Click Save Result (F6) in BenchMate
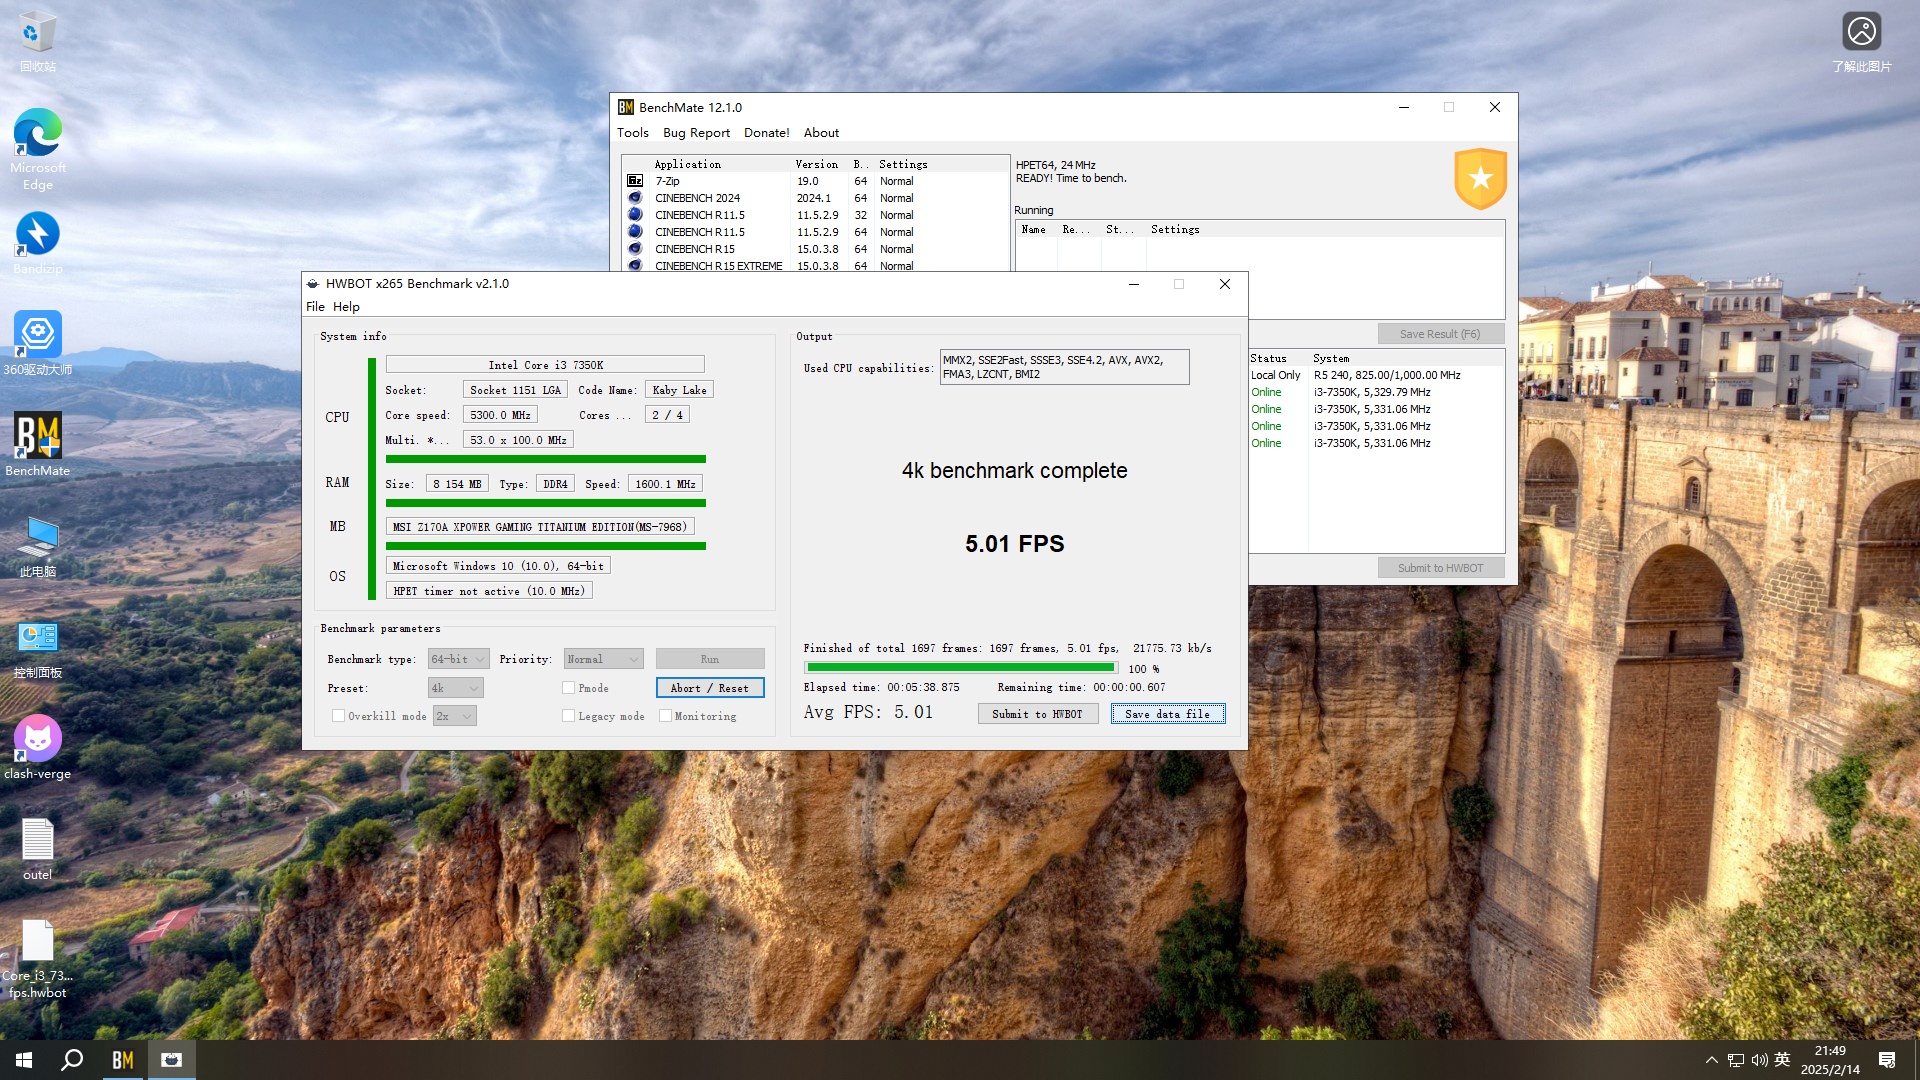This screenshot has width=1920, height=1080. [1440, 334]
